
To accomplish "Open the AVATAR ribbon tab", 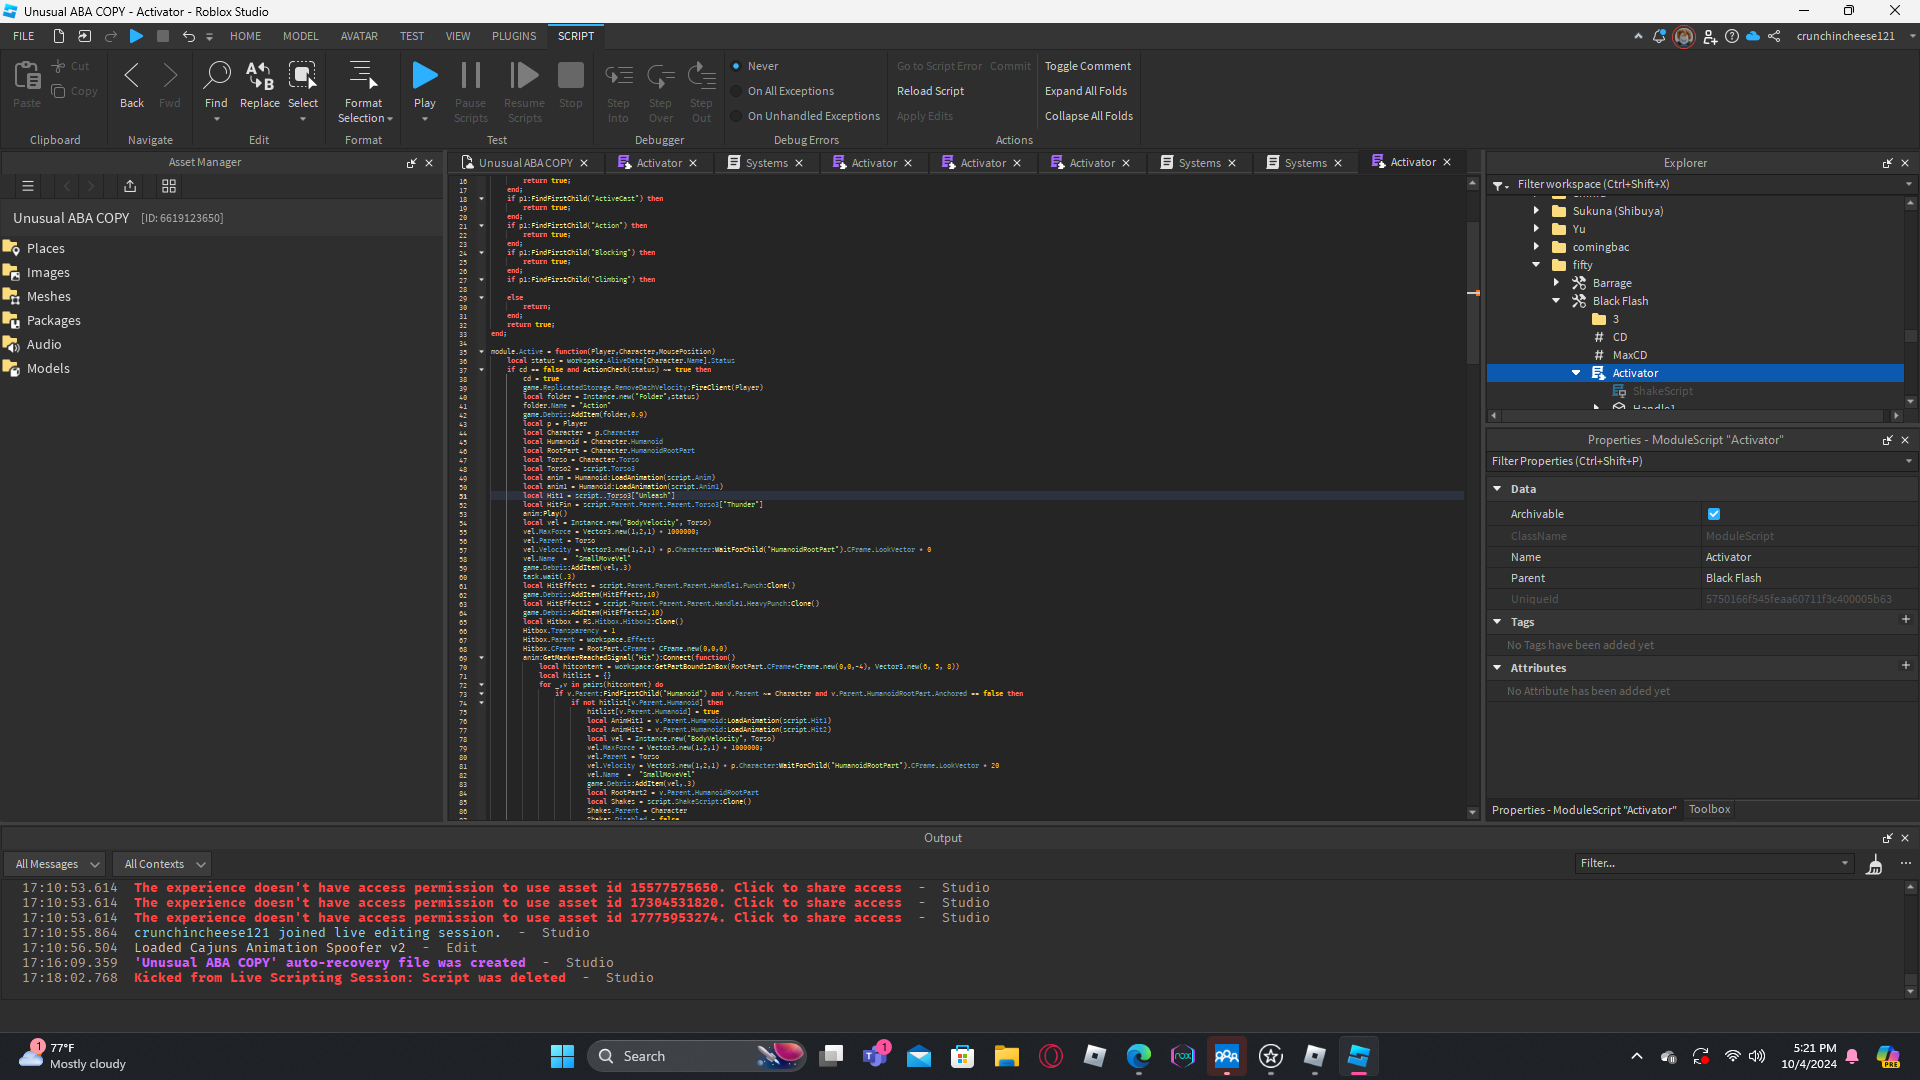I will [x=359, y=36].
